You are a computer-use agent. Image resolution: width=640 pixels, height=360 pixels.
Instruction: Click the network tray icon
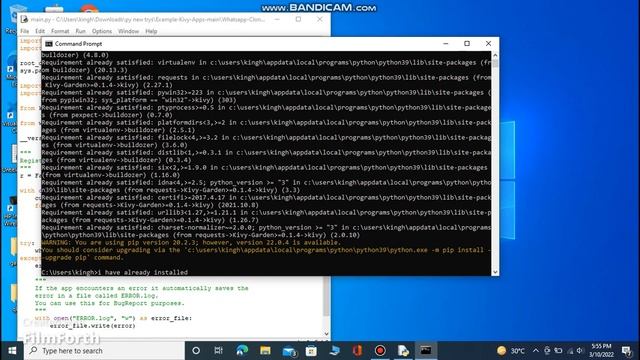[570, 351]
